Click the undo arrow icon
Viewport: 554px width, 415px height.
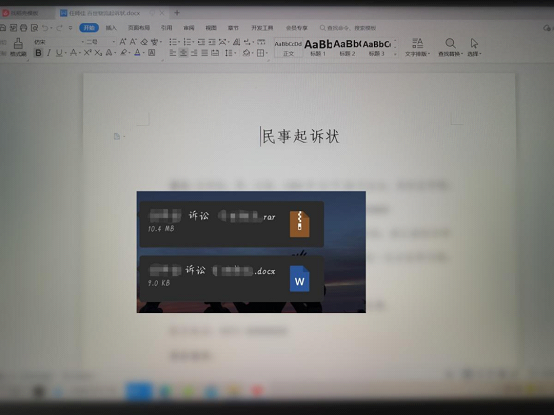click(x=45, y=28)
